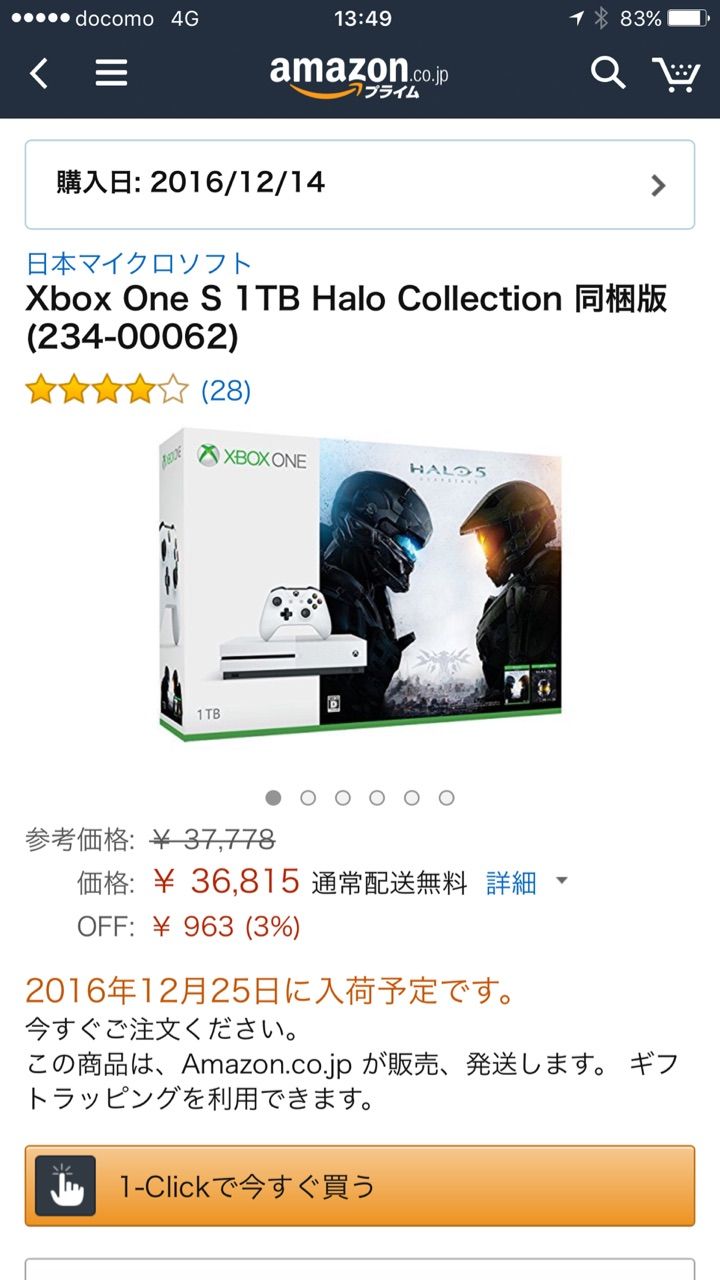Open the 詳細 shipping details link
The image size is (720, 1280).
(511, 882)
